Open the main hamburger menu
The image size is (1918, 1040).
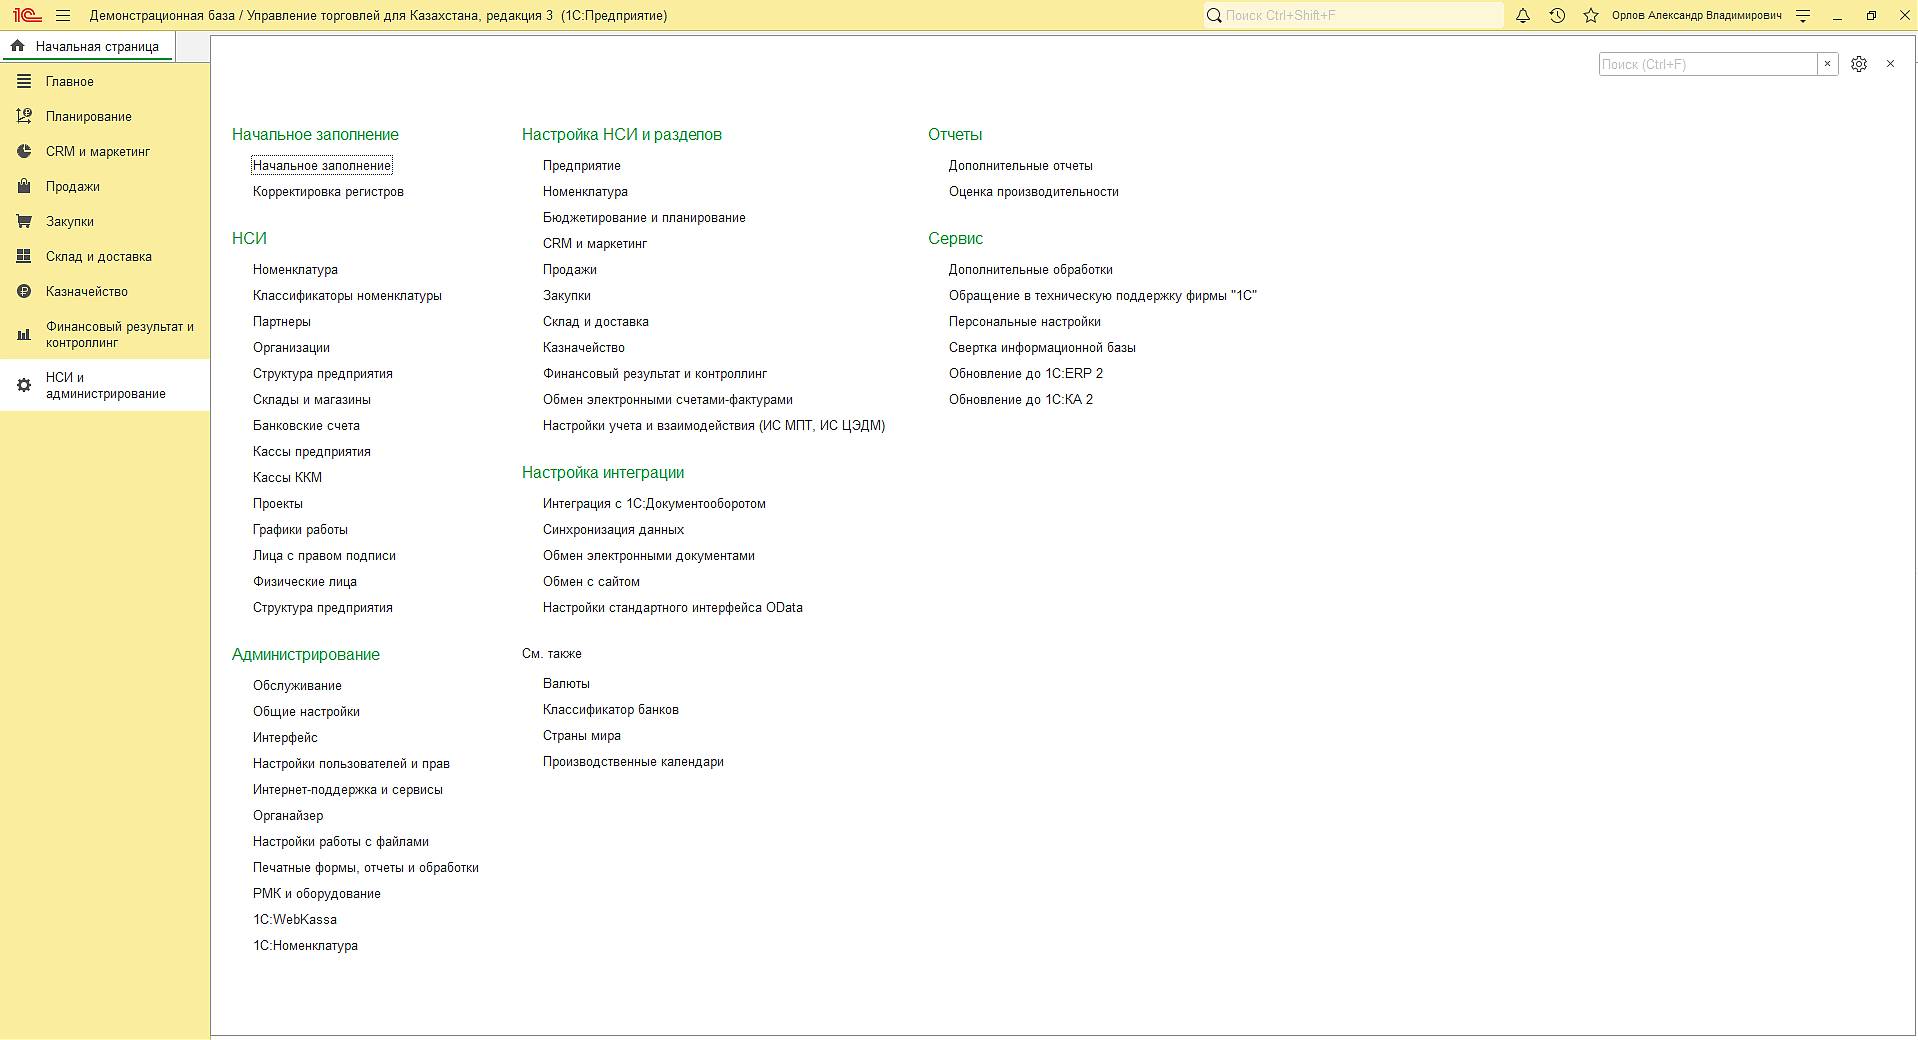coord(63,15)
